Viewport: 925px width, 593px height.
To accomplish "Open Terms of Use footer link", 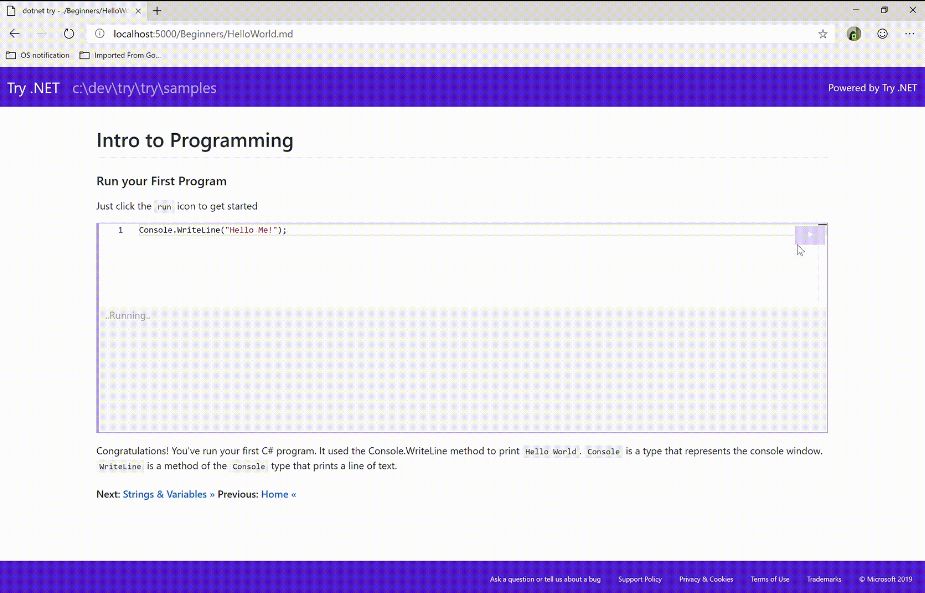I will click(770, 579).
